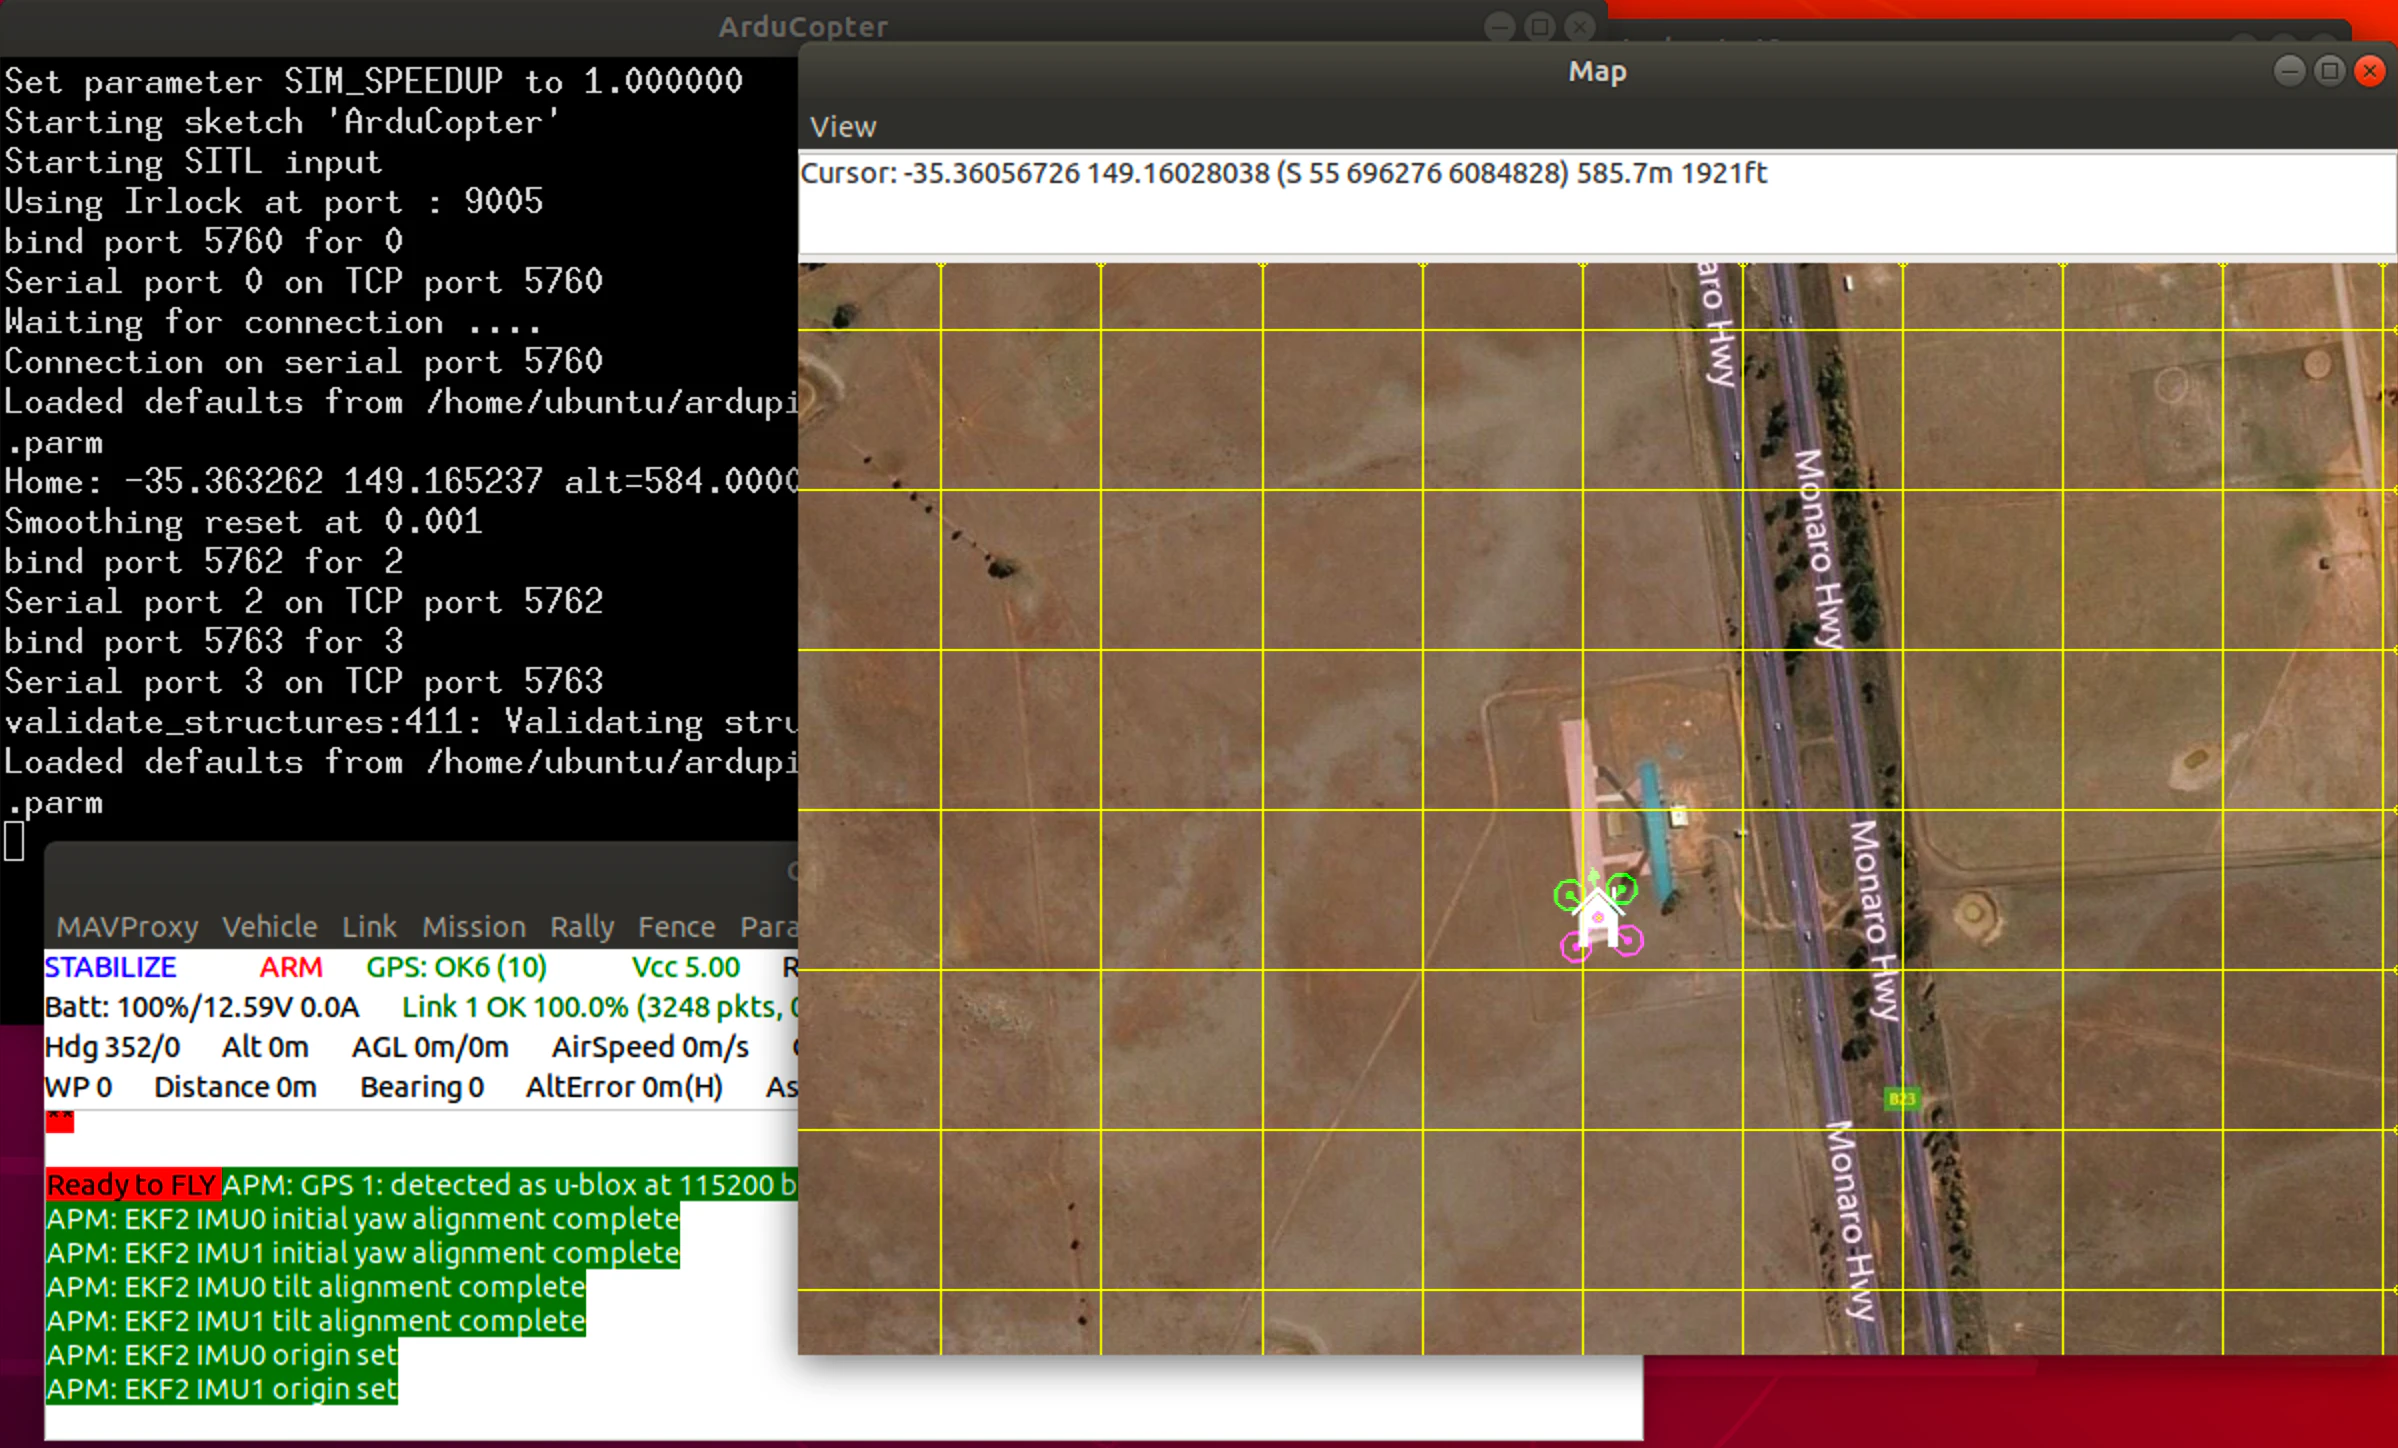Click the red Ready to FLY message
2398x1448 pixels.
coord(133,1185)
